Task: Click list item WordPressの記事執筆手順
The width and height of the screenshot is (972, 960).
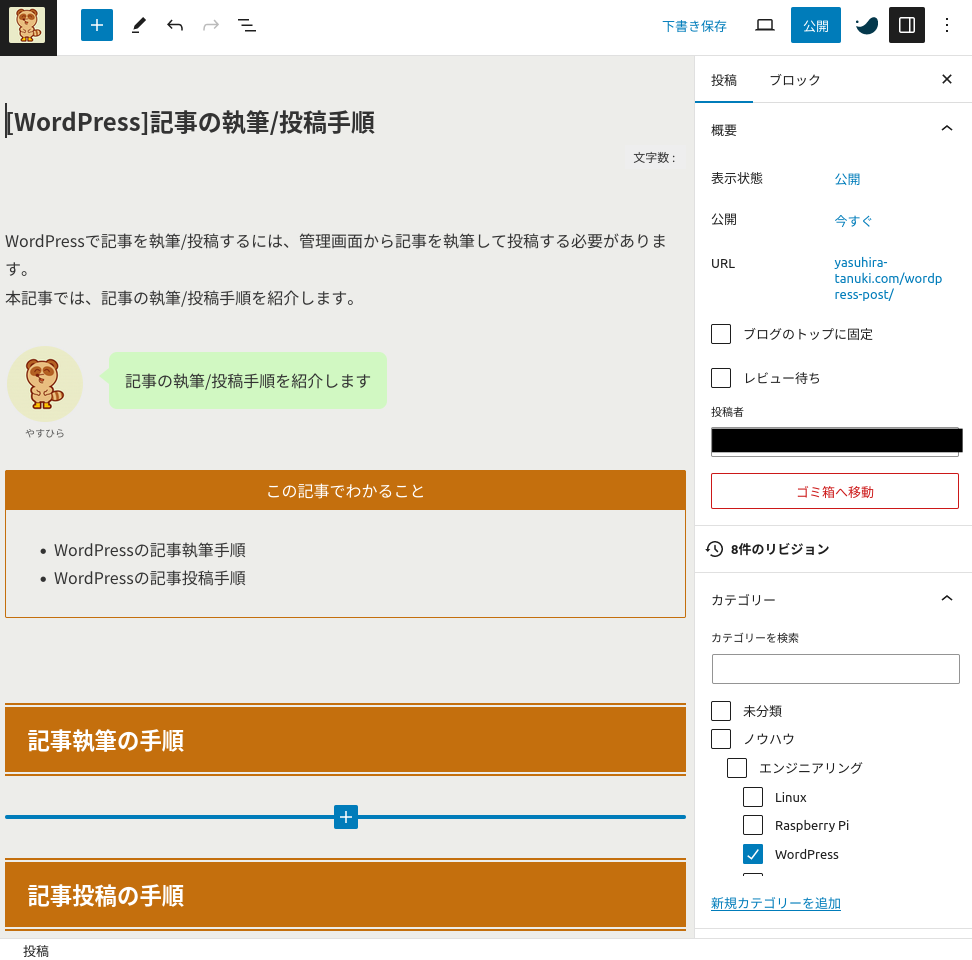Action: pos(150,550)
